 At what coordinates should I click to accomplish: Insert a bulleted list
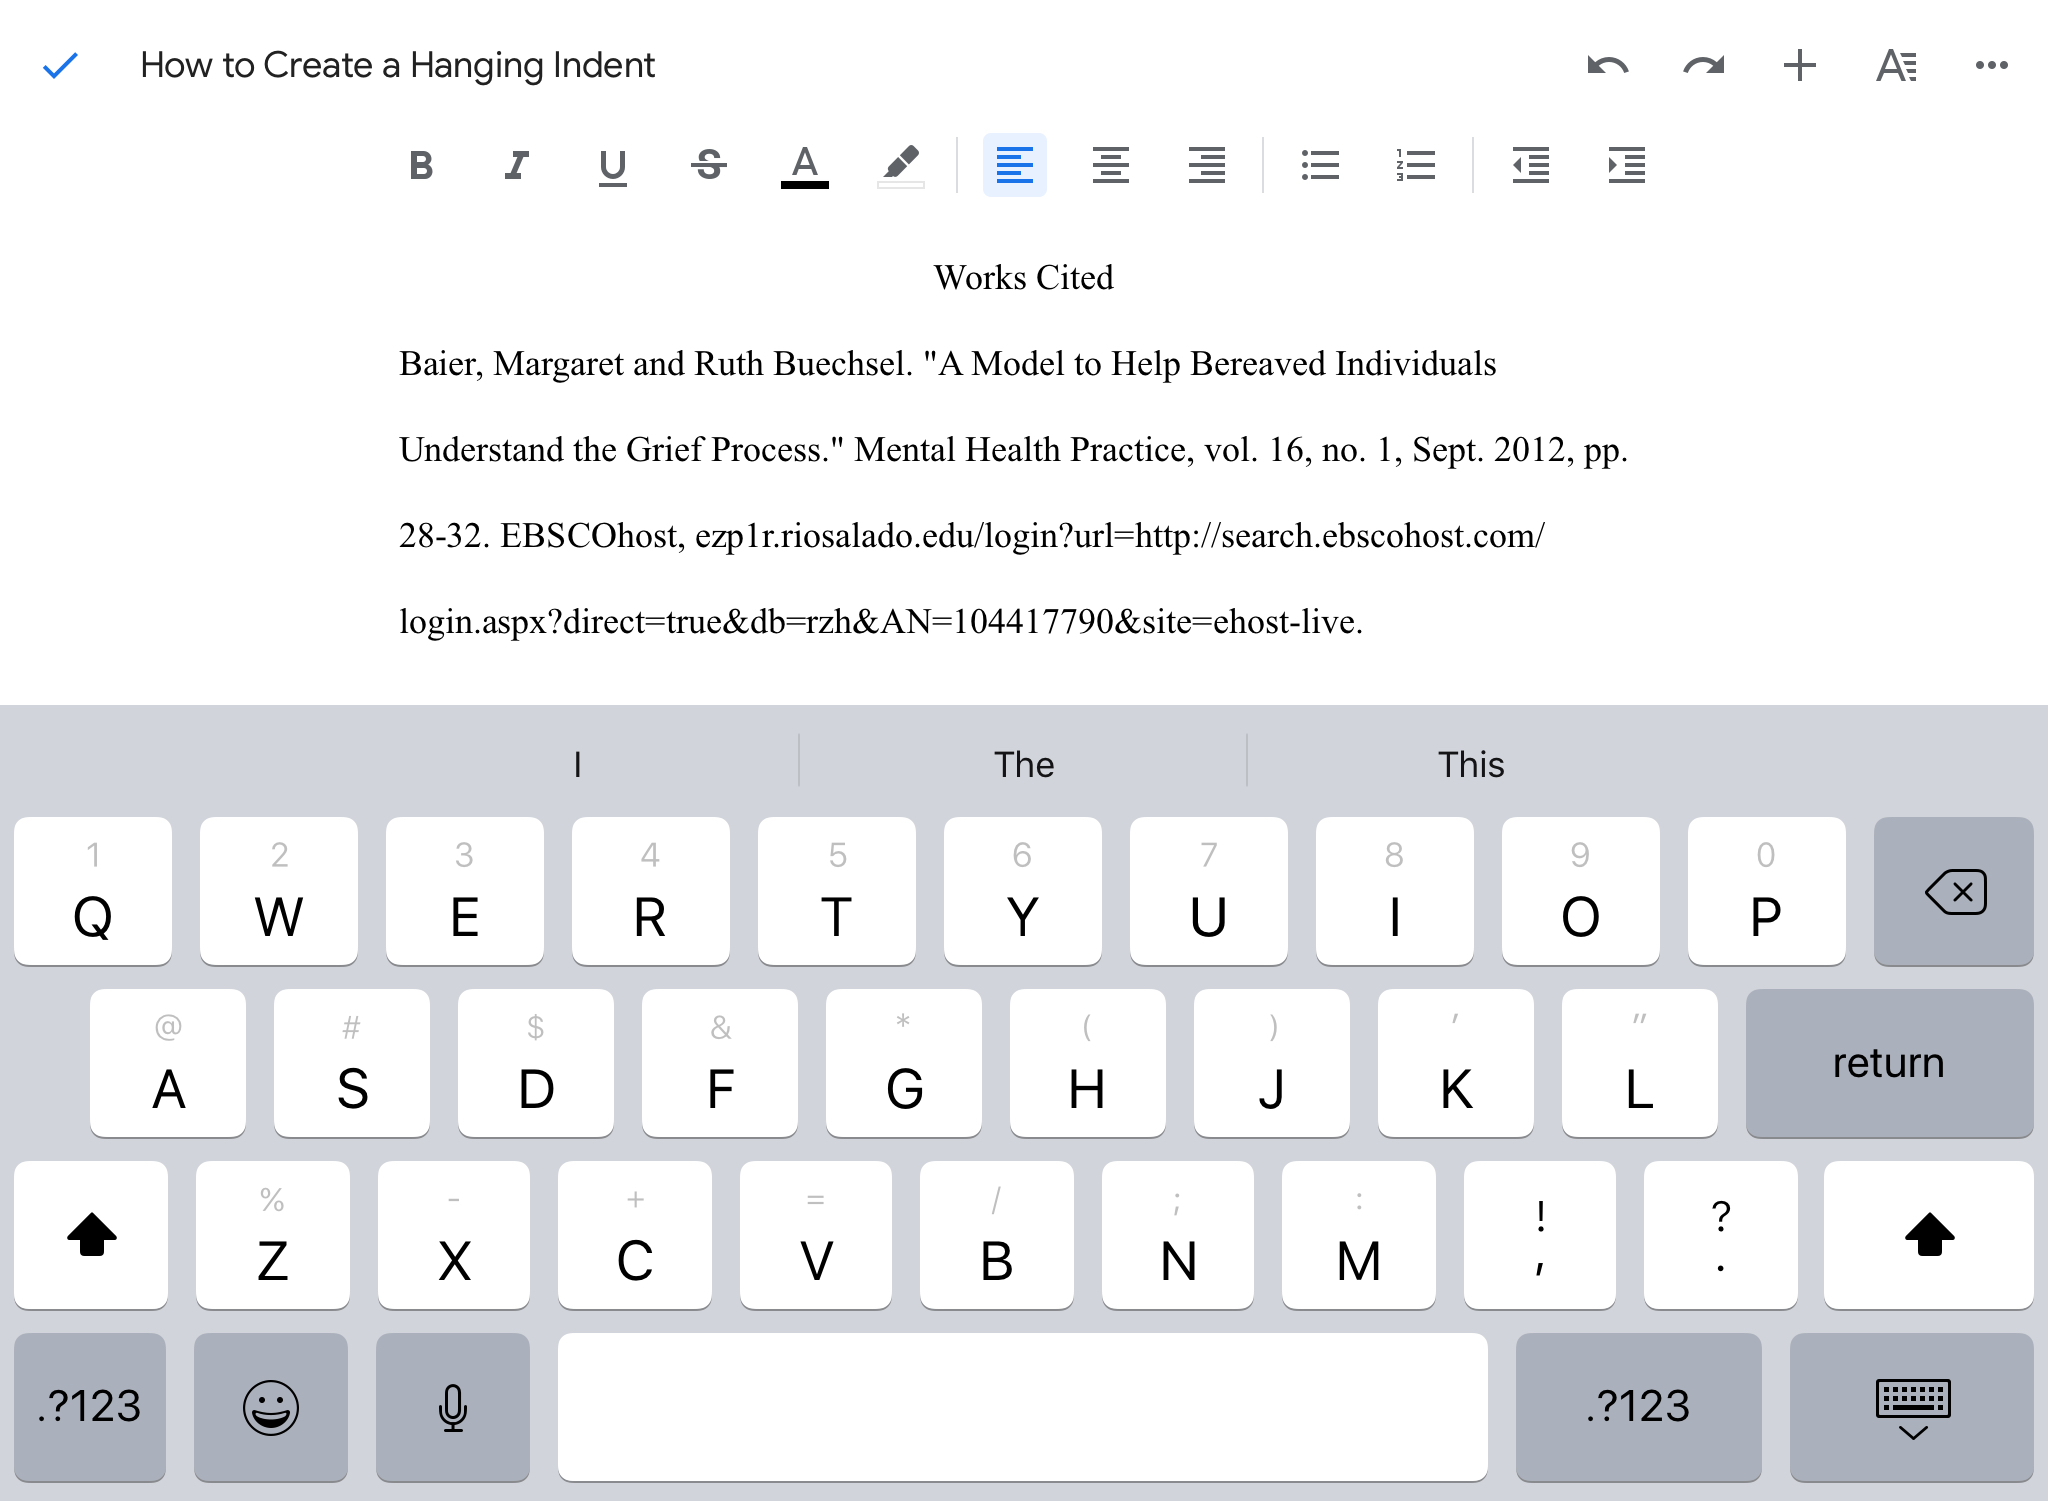[1320, 165]
